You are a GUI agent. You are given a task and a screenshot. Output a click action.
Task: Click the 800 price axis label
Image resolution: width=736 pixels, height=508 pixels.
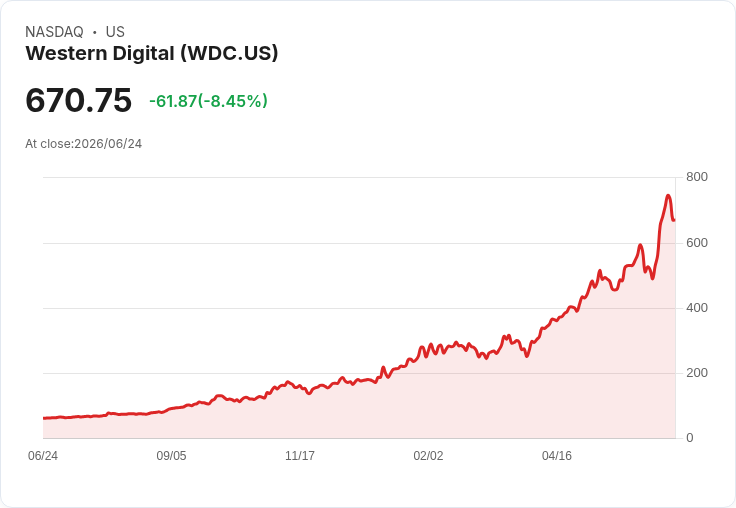coord(697,177)
